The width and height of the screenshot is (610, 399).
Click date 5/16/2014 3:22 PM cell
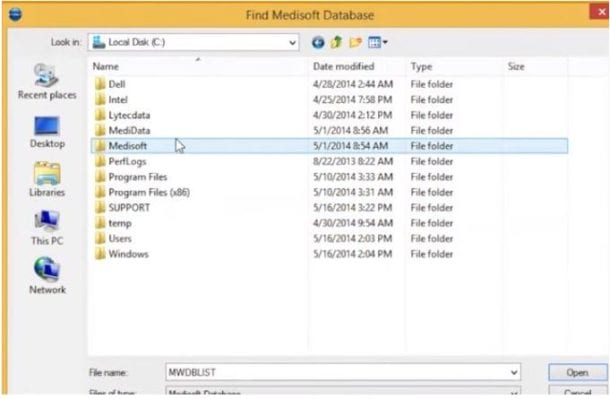[352, 208]
